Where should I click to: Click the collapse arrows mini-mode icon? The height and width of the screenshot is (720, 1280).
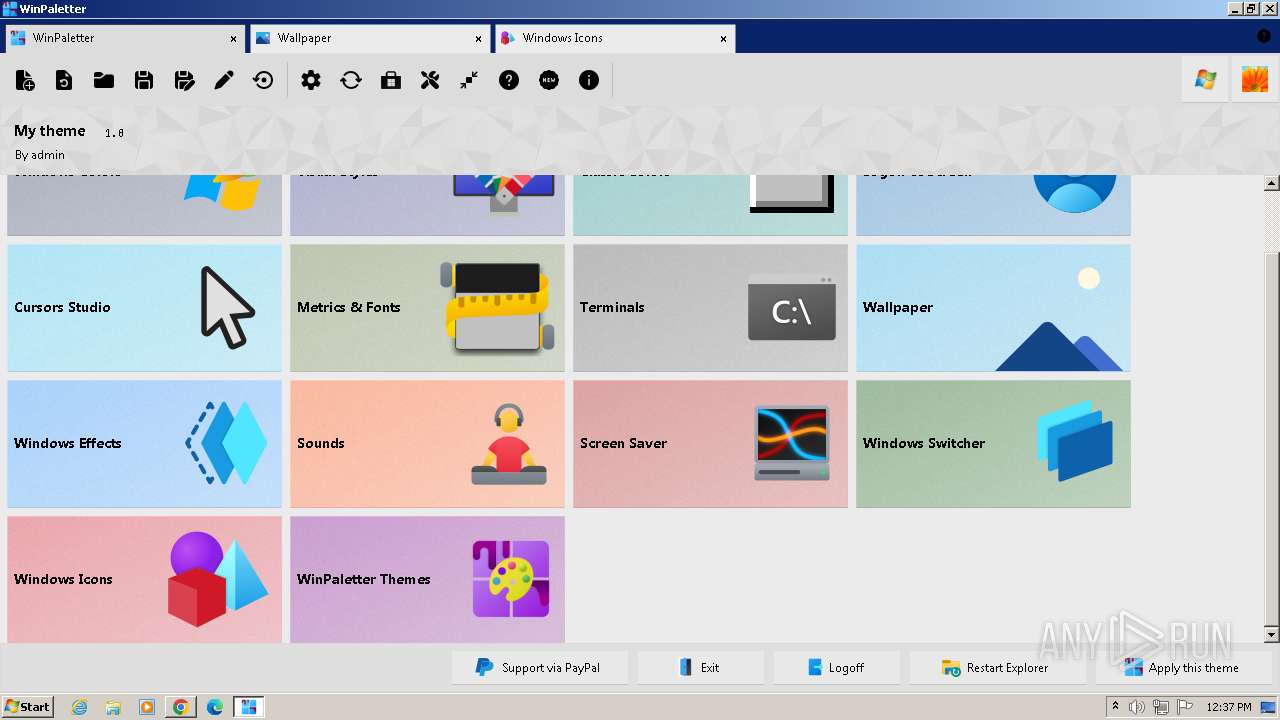click(x=469, y=80)
